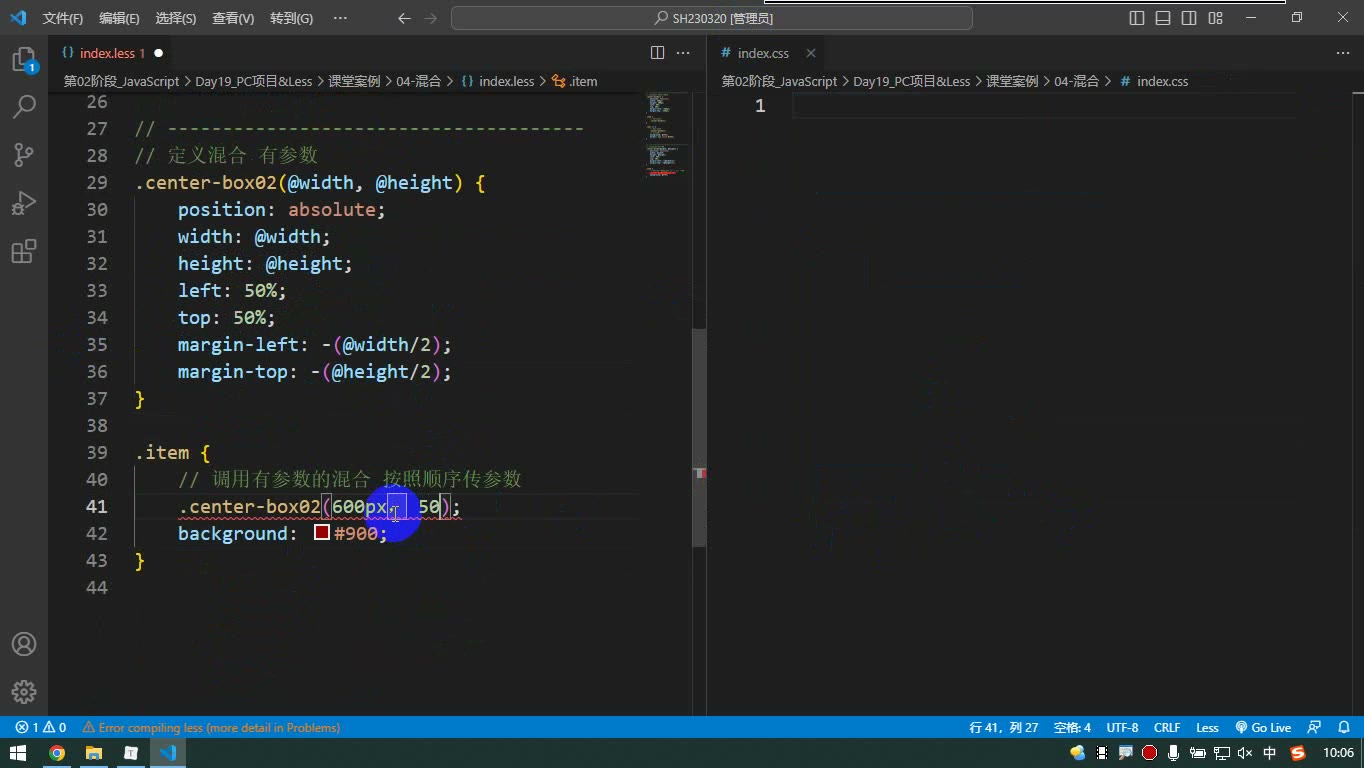The image size is (1364, 768).
Task: Toggle the secondary side bar layout
Action: [1189, 18]
